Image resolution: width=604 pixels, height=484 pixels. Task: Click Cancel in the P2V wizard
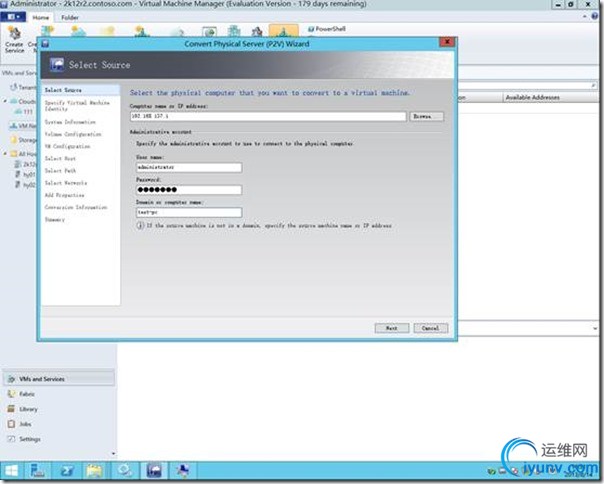431,328
